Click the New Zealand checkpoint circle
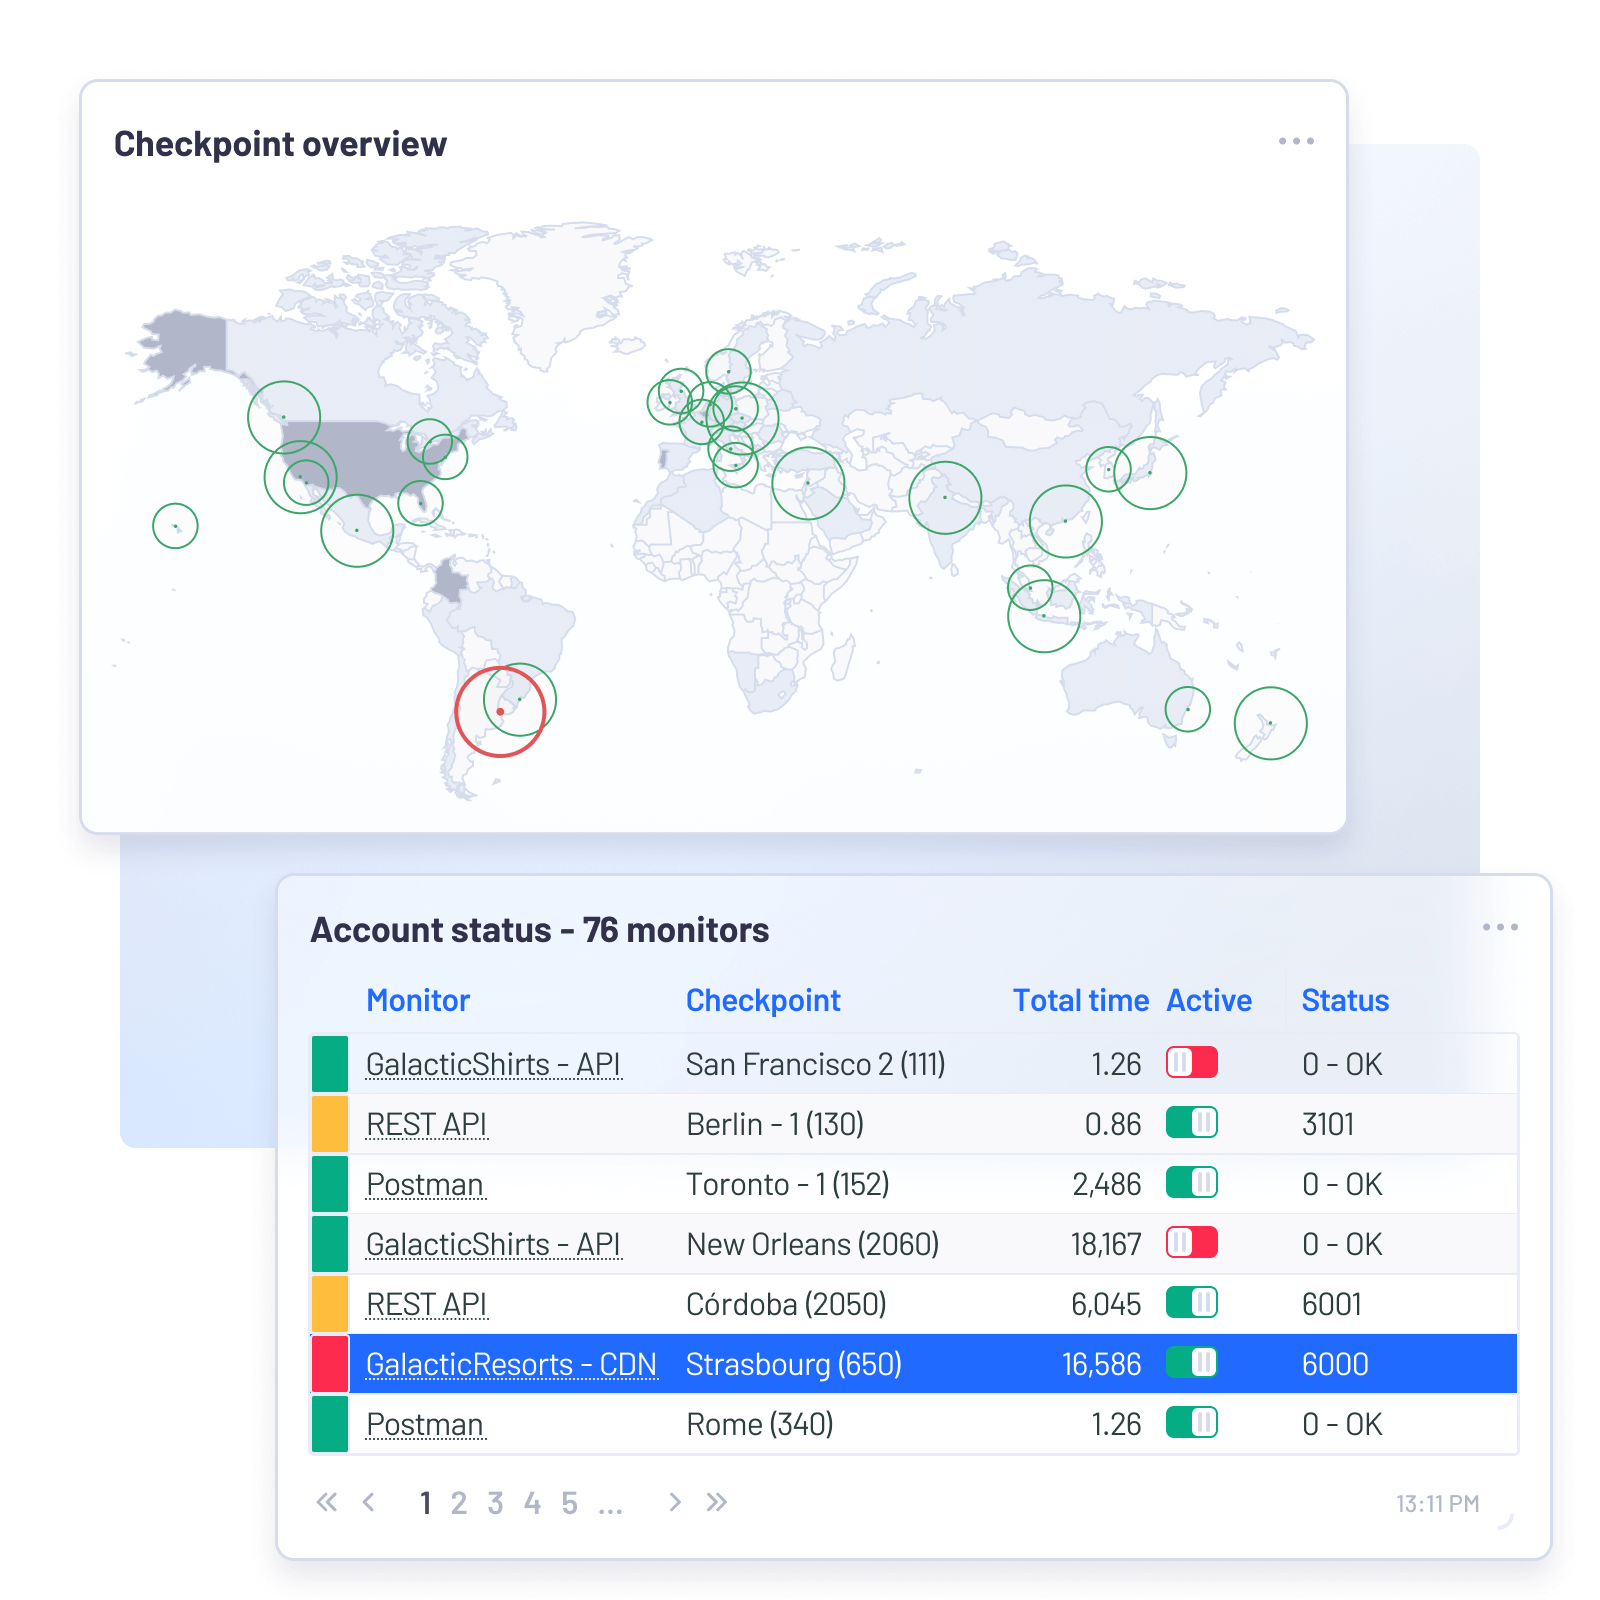The width and height of the screenshot is (1600, 1600). [1270, 723]
